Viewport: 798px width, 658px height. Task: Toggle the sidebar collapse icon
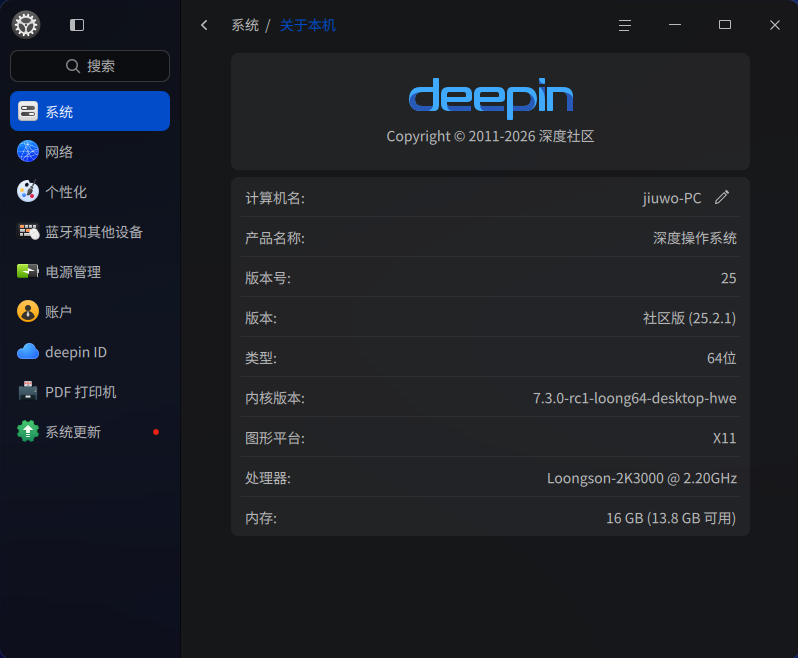pos(77,25)
